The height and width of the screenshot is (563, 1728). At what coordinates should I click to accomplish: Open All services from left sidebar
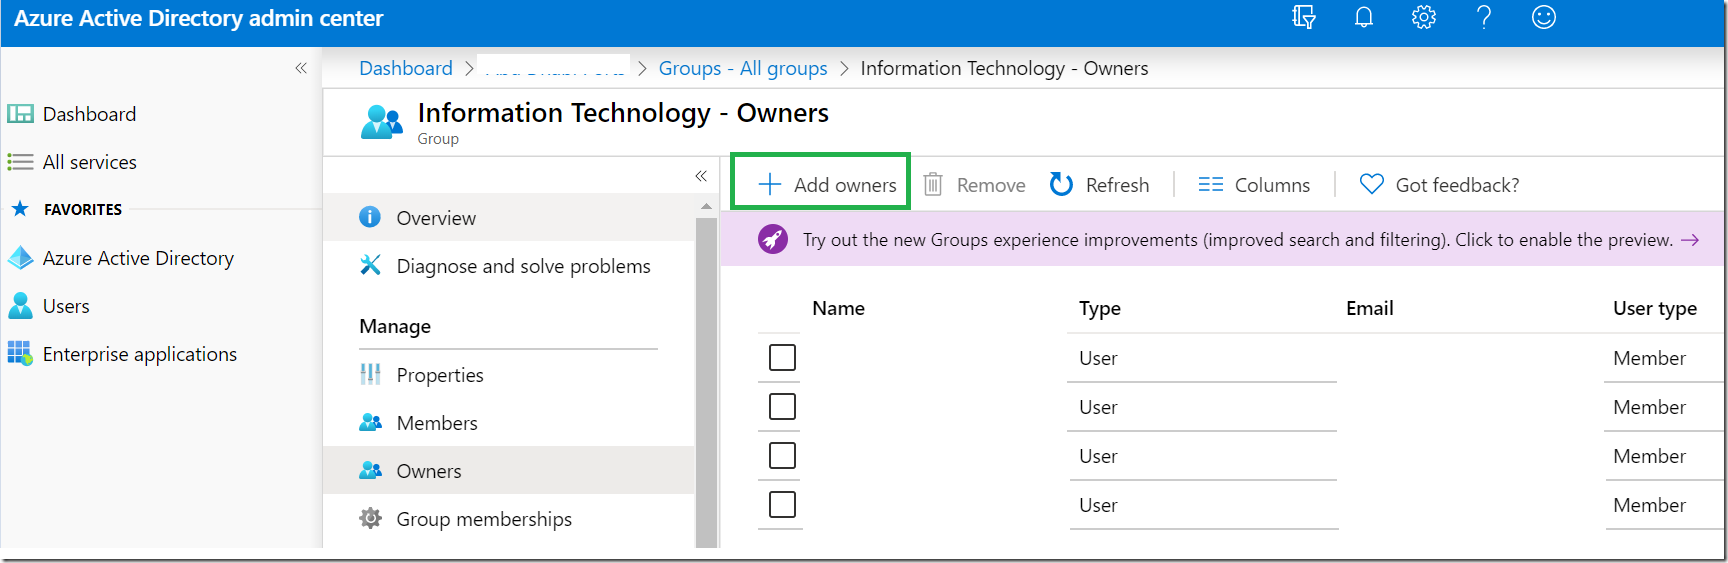pyautogui.click(x=90, y=162)
